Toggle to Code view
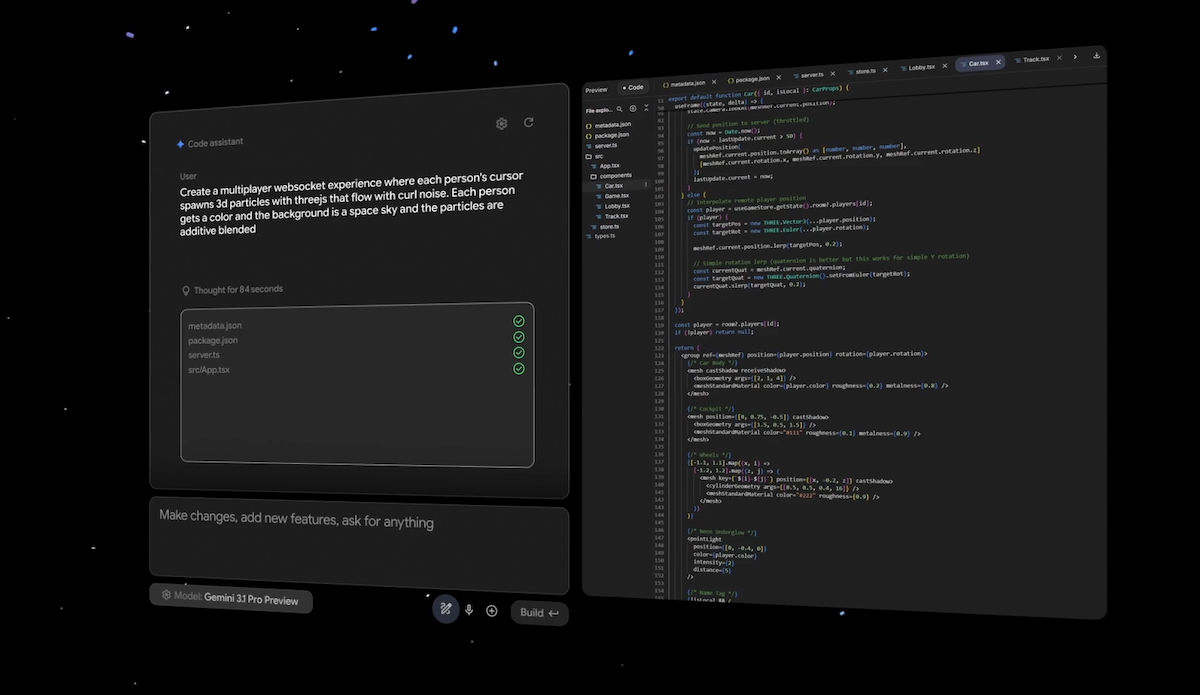 point(632,88)
